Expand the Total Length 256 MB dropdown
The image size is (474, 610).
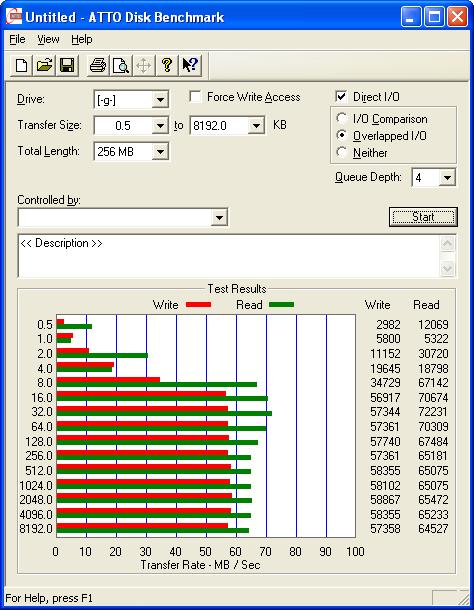[160, 151]
